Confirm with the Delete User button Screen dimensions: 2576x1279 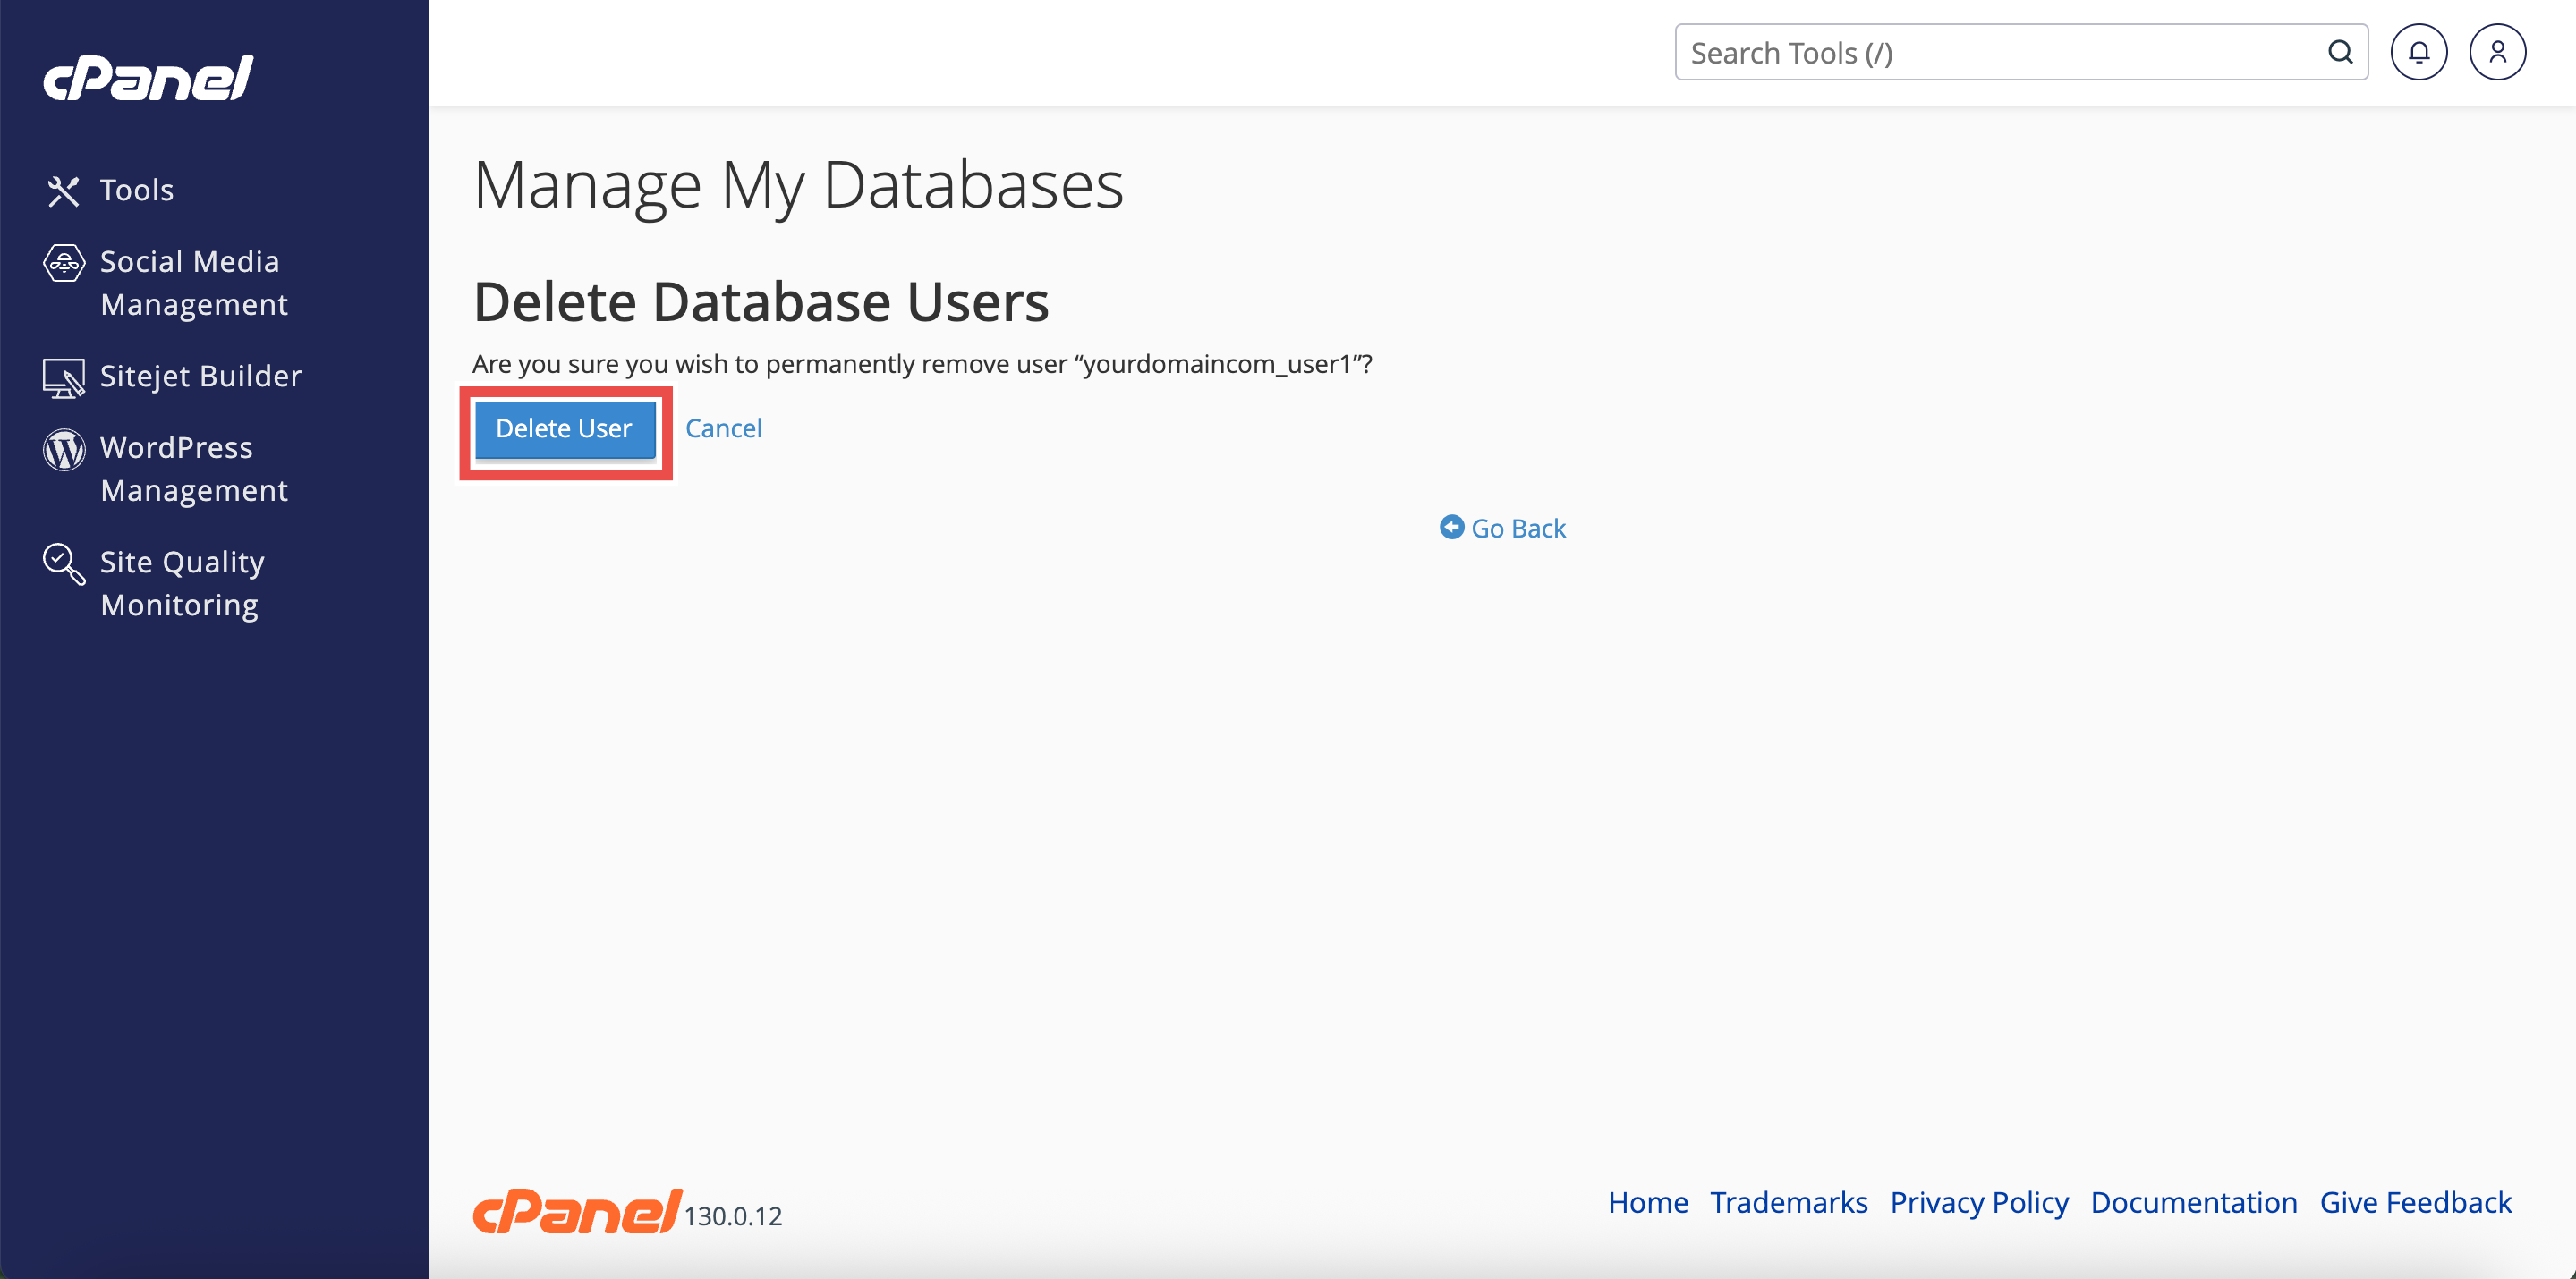tap(565, 429)
